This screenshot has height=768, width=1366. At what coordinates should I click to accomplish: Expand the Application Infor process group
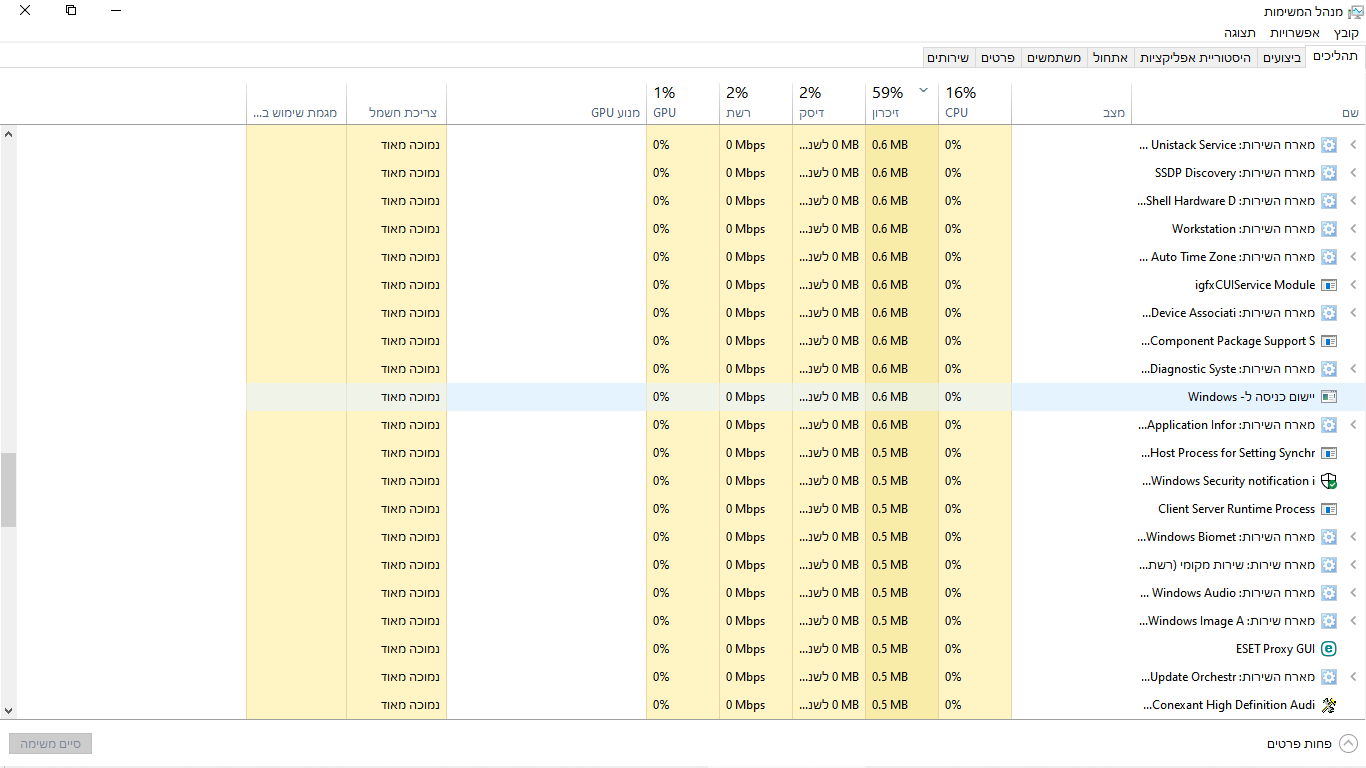[1353, 425]
